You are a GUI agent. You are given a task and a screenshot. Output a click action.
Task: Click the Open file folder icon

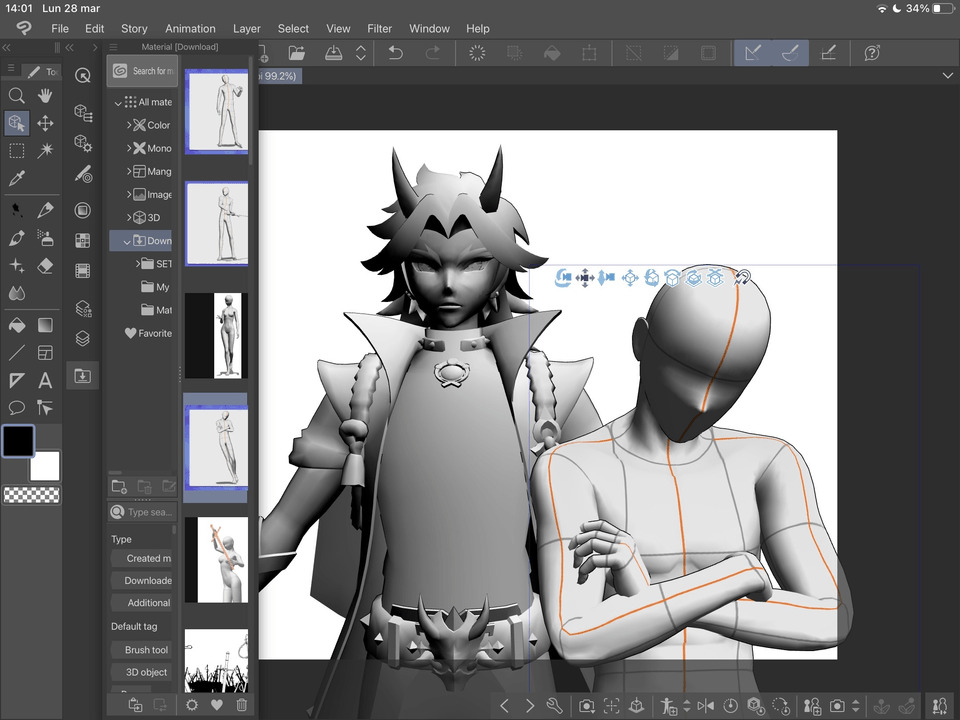click(297, 53)
